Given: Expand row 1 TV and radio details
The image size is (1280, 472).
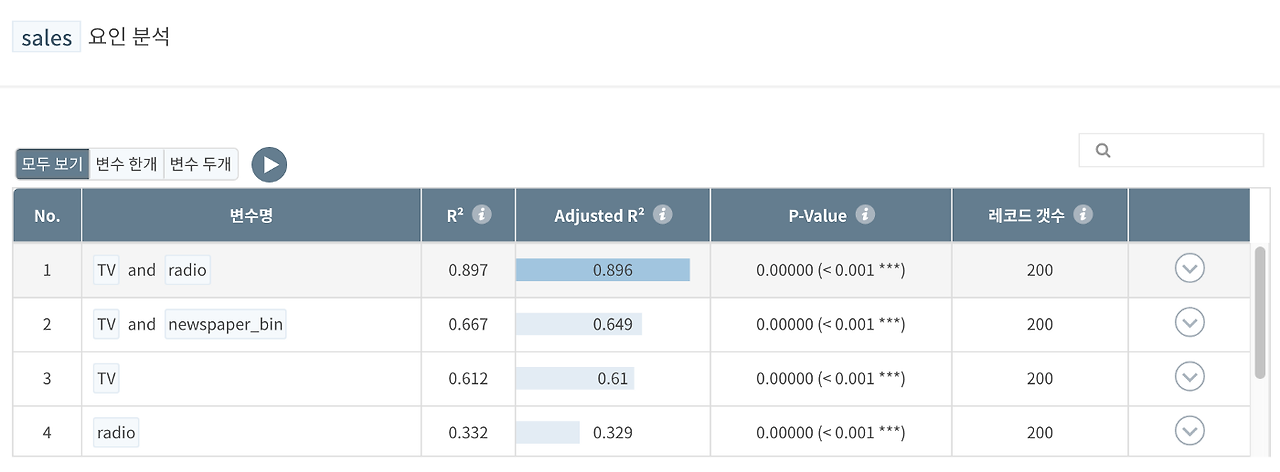Looking at the screenshot, I should coord(1189,269).
